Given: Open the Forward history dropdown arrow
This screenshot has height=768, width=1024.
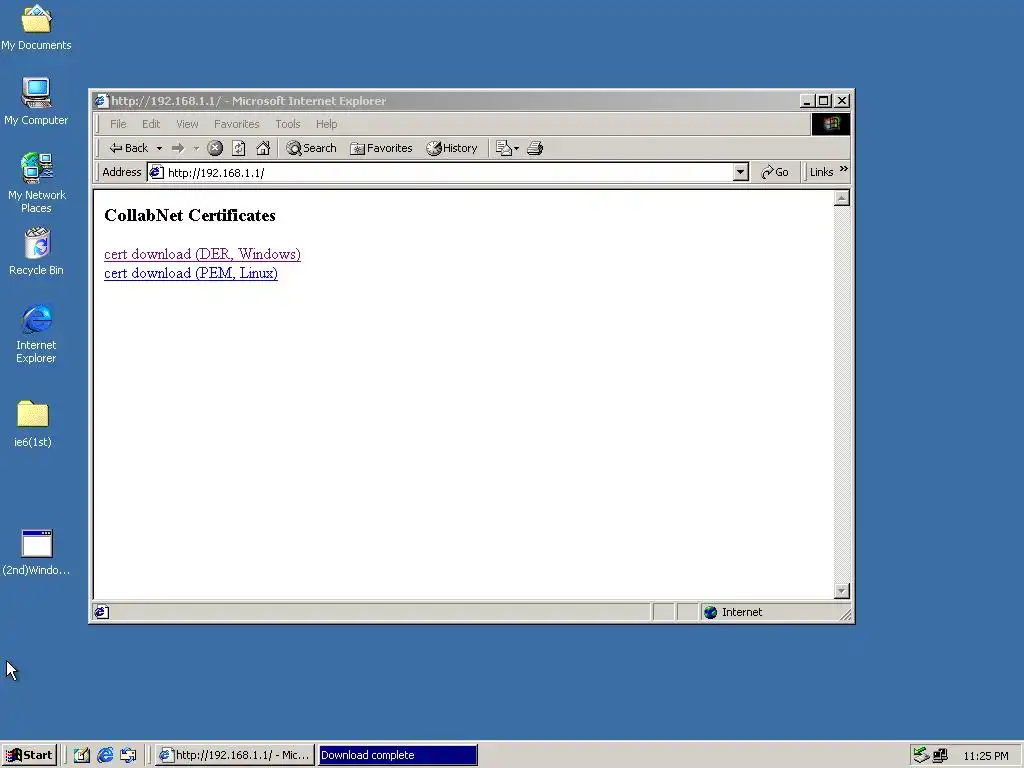Looking at the screenshot, I should (x=196, y=148).
